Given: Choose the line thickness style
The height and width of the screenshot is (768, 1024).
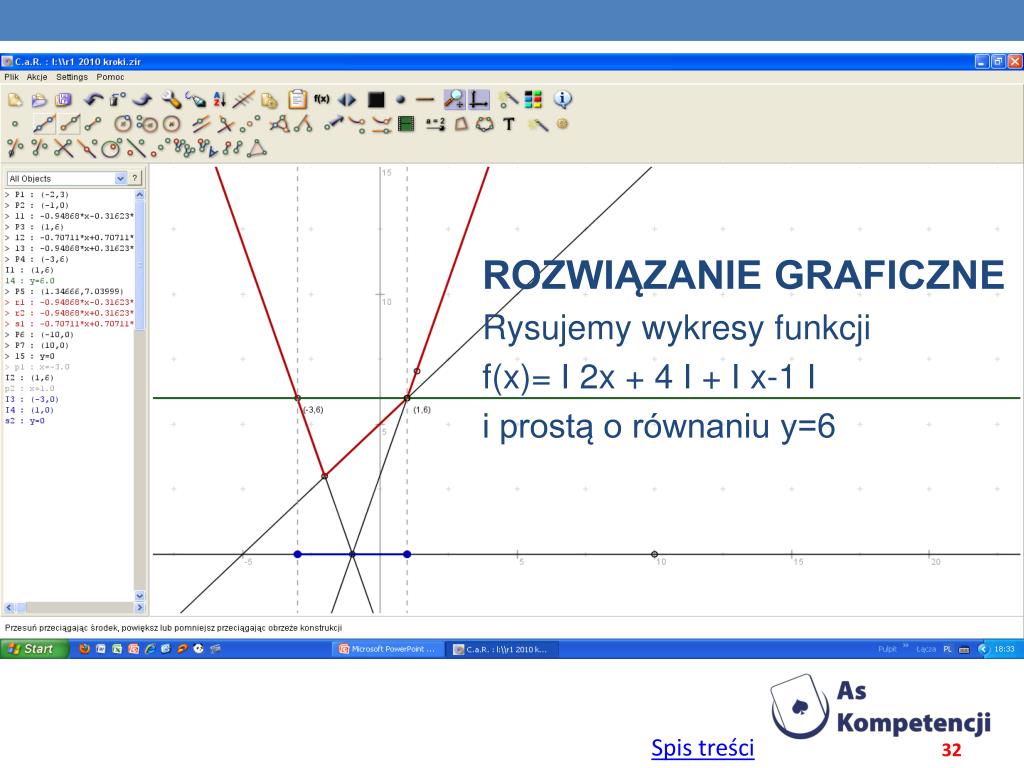Looking at the screenshot, I should (425, 100).
